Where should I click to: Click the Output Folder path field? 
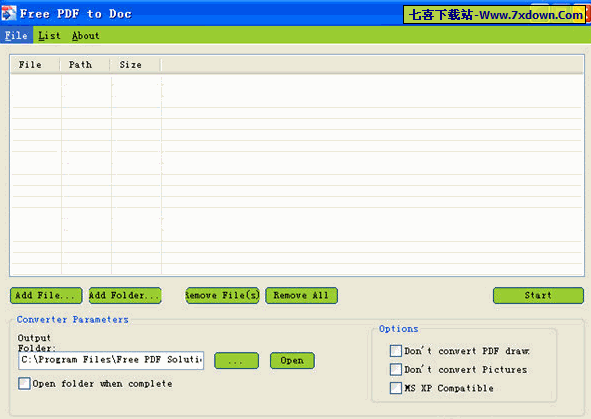click(x=111, y=360)
